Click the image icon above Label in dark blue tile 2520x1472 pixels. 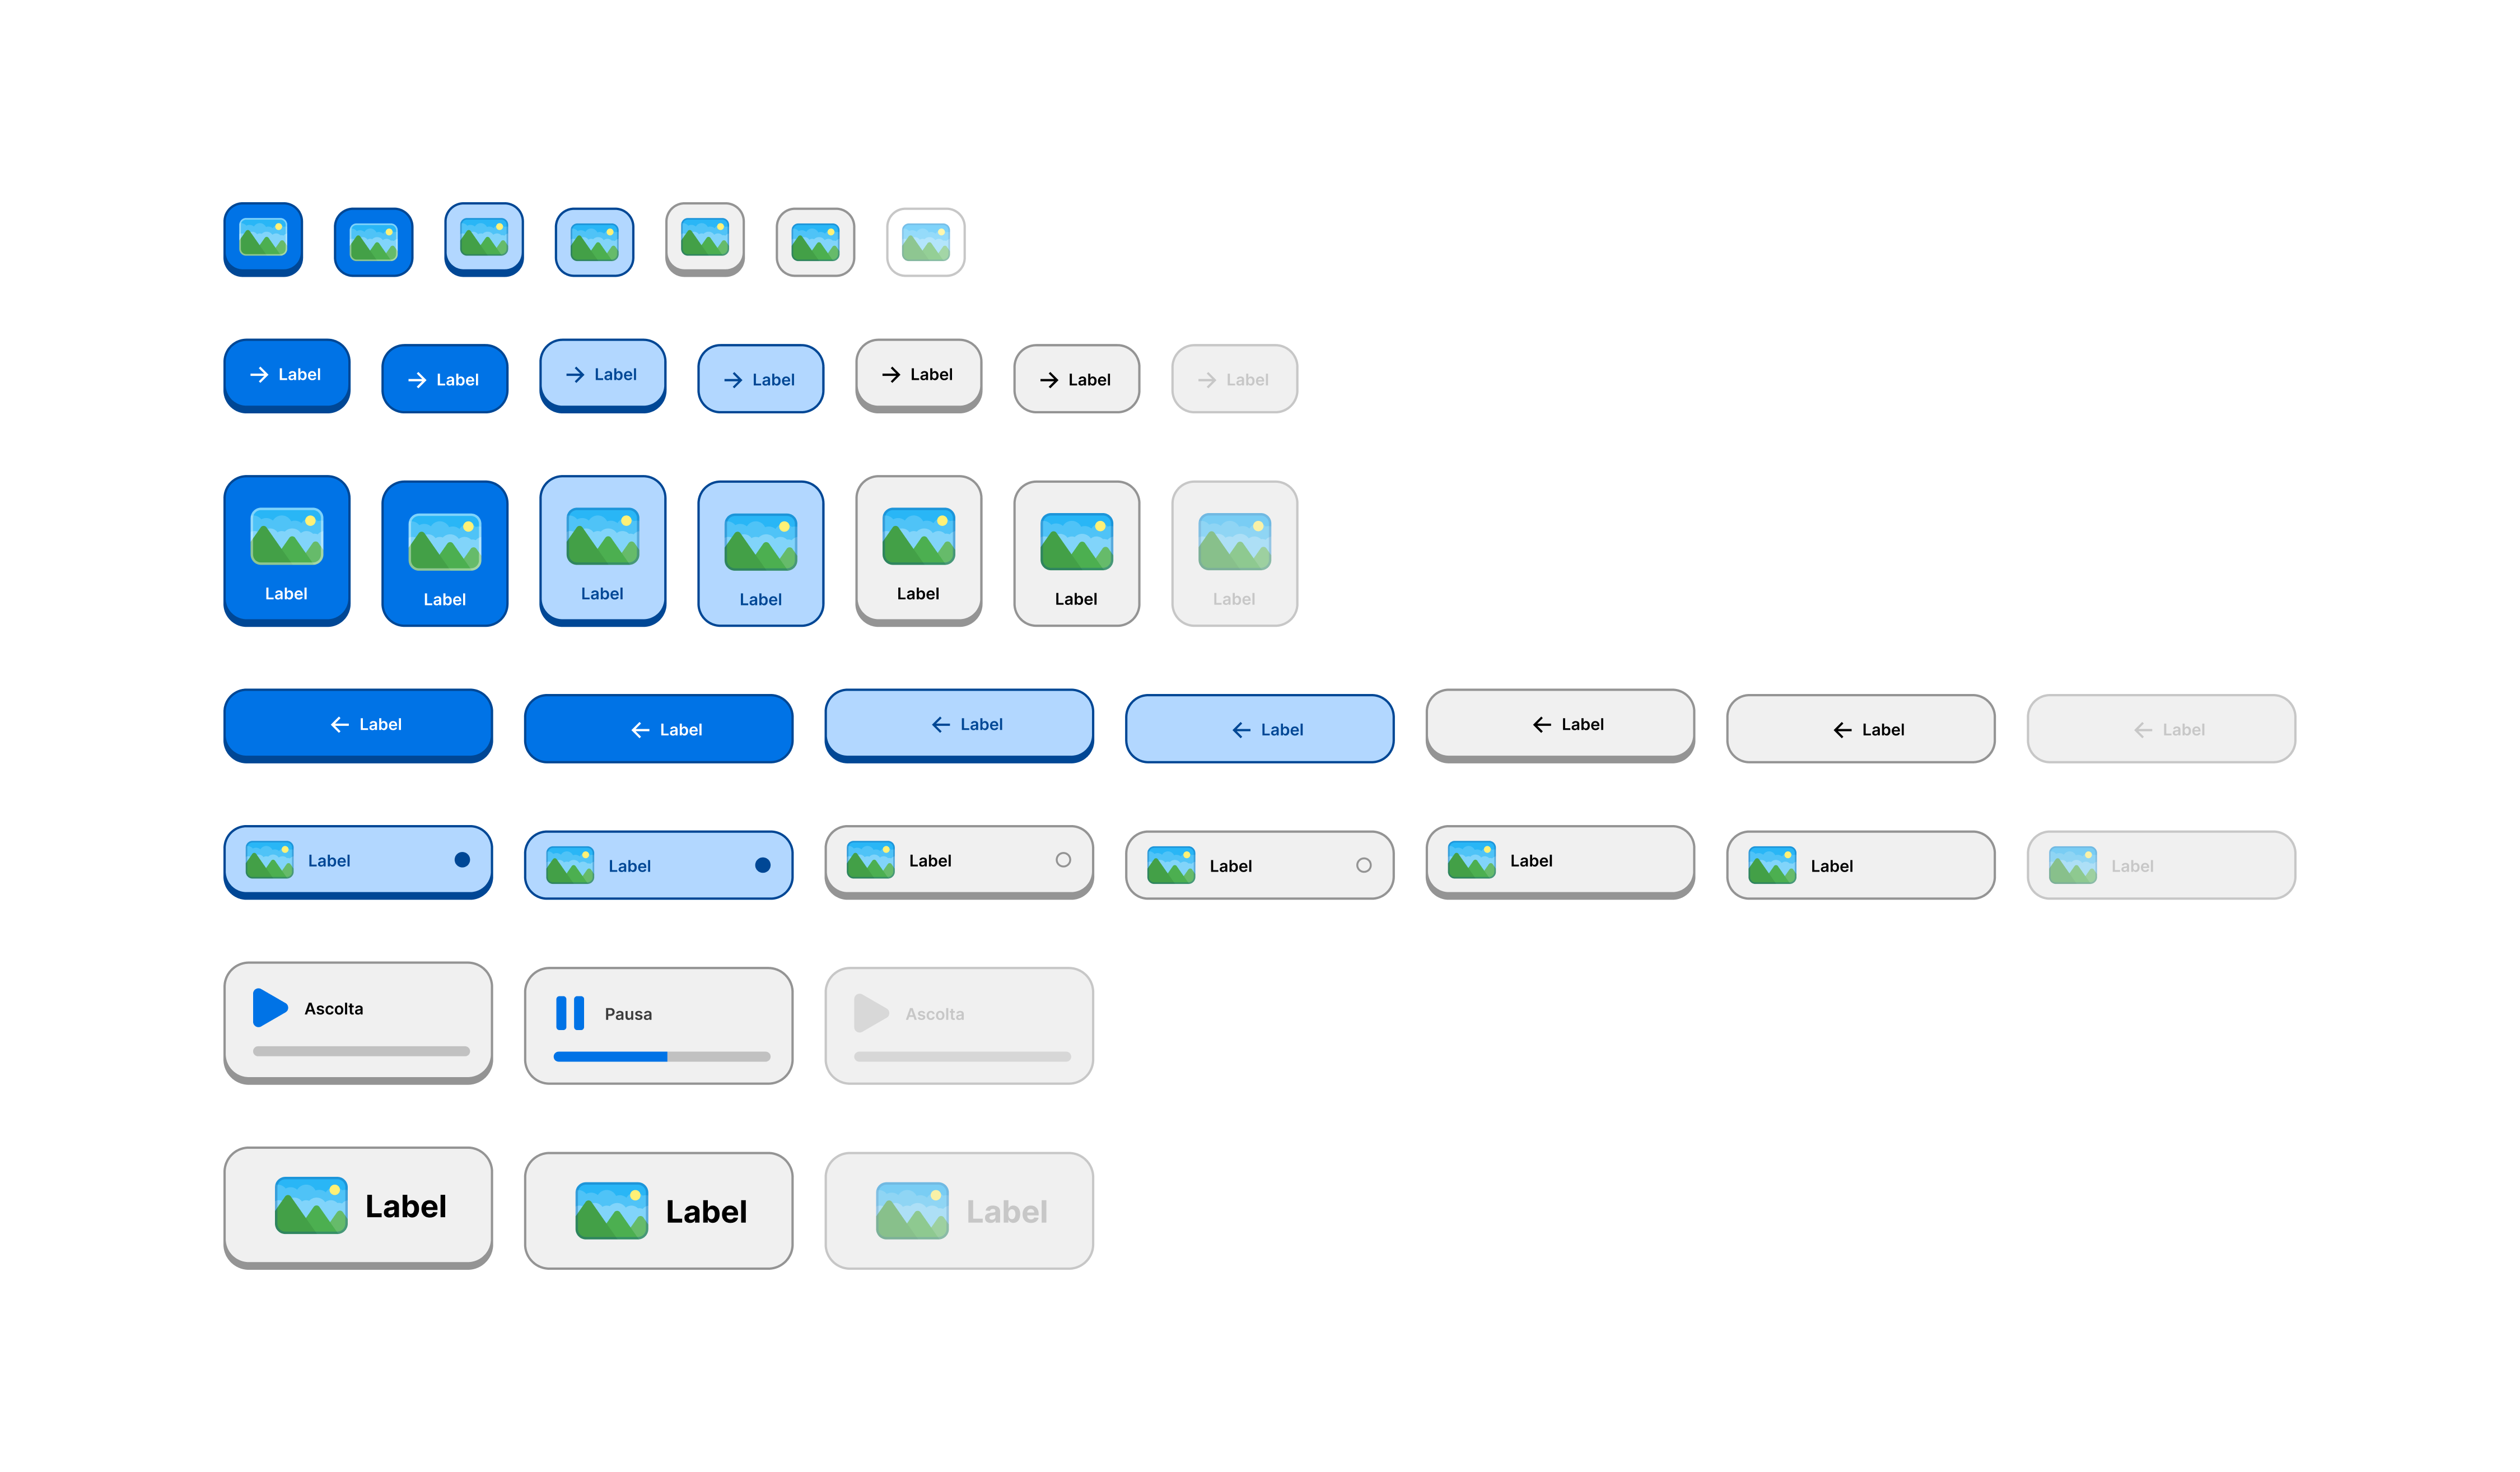[287, 538]
